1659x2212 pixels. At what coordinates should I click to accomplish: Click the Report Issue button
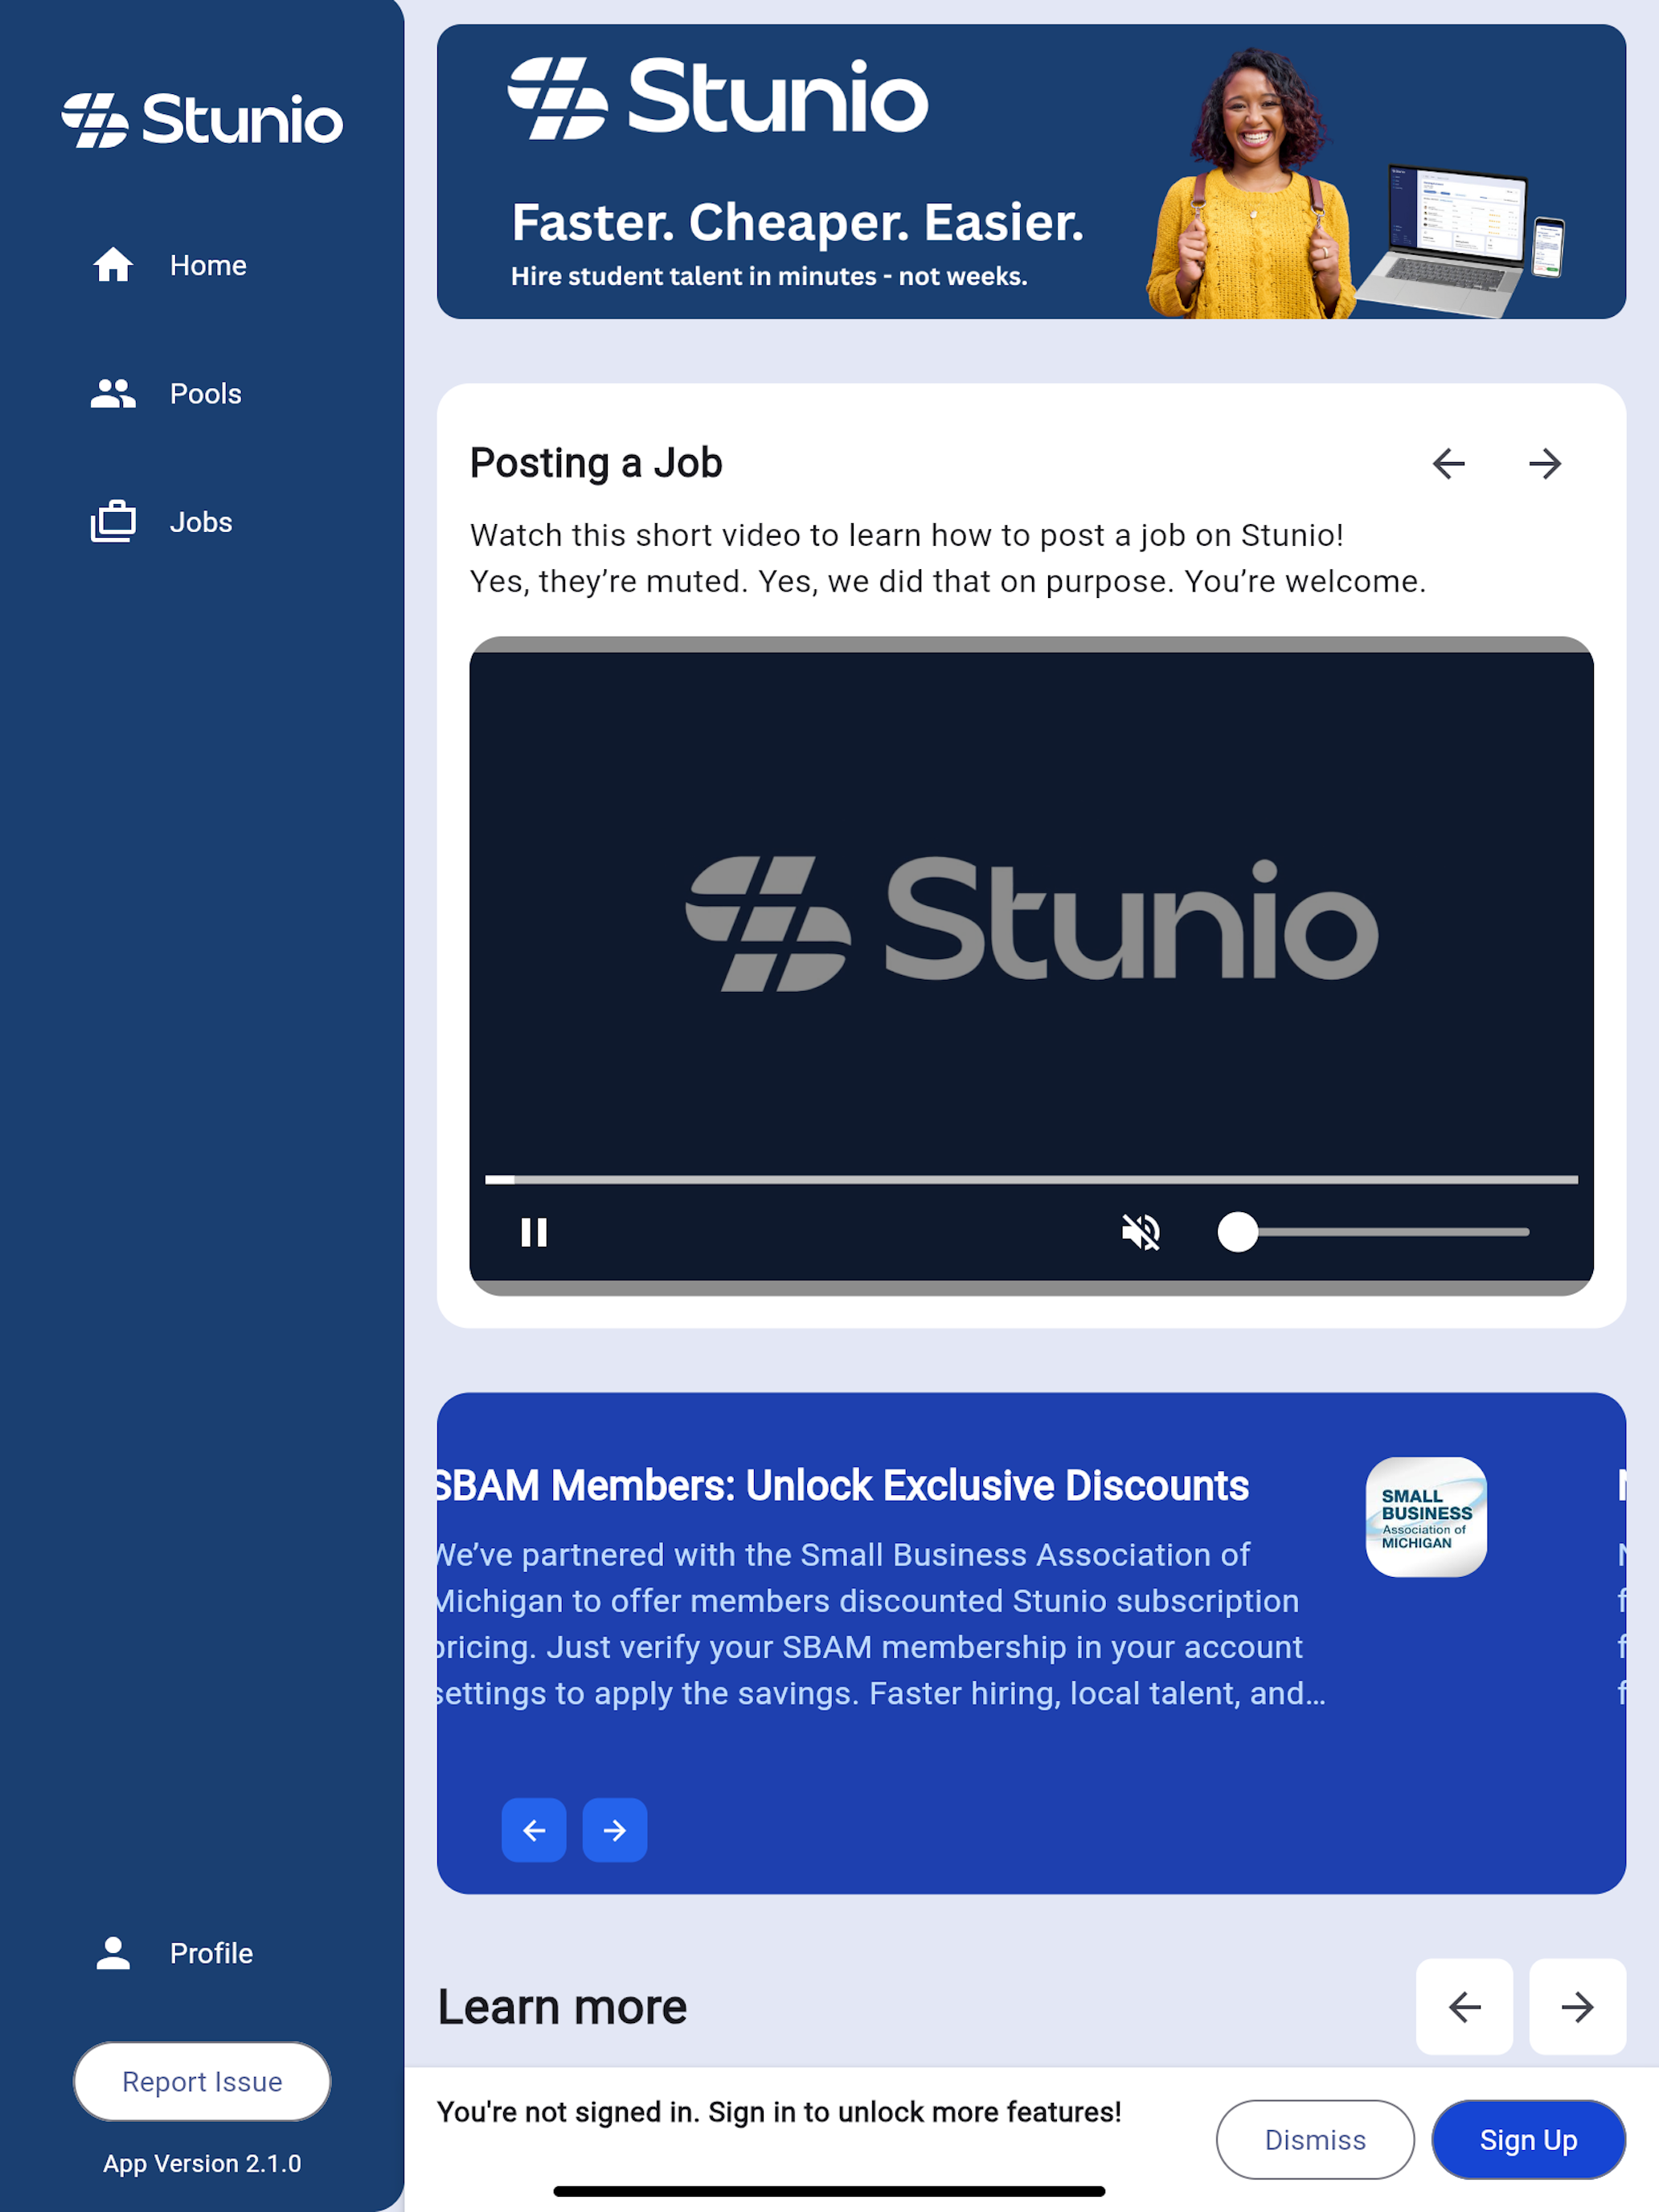click(x=202, y=2081)
